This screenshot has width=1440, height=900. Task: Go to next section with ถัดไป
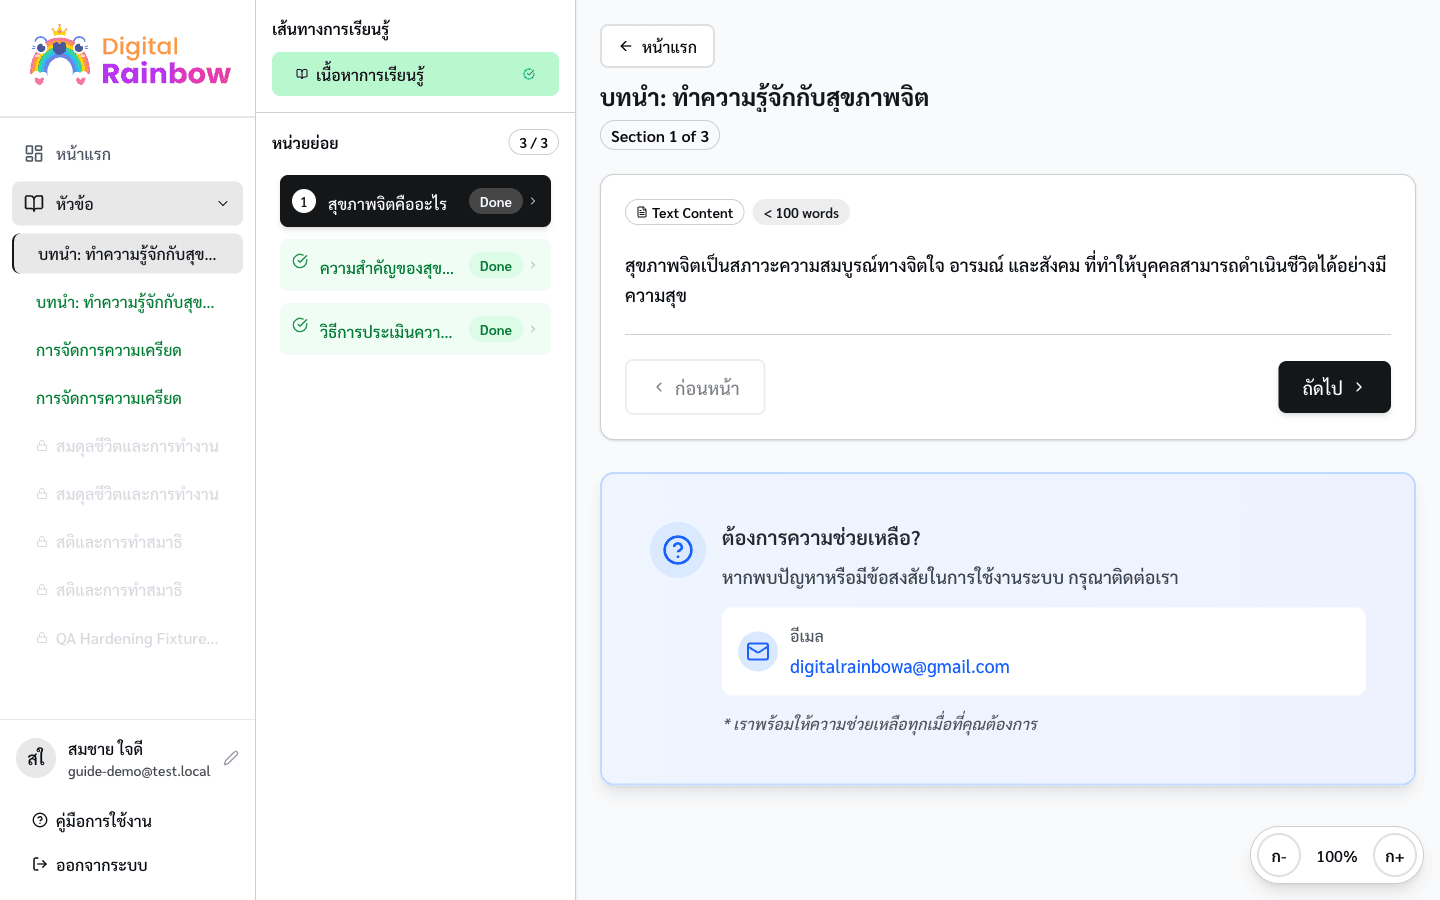coord(1334,387)
